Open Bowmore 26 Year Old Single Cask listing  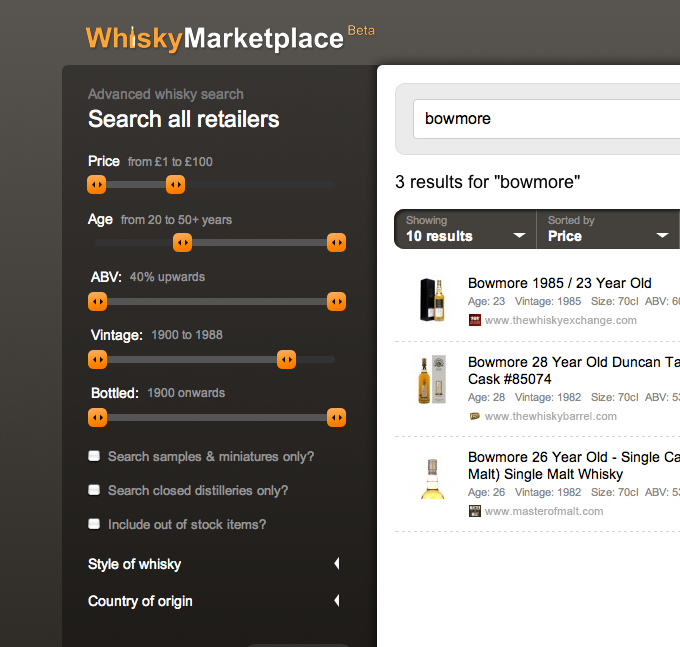[x=574, y=465]
